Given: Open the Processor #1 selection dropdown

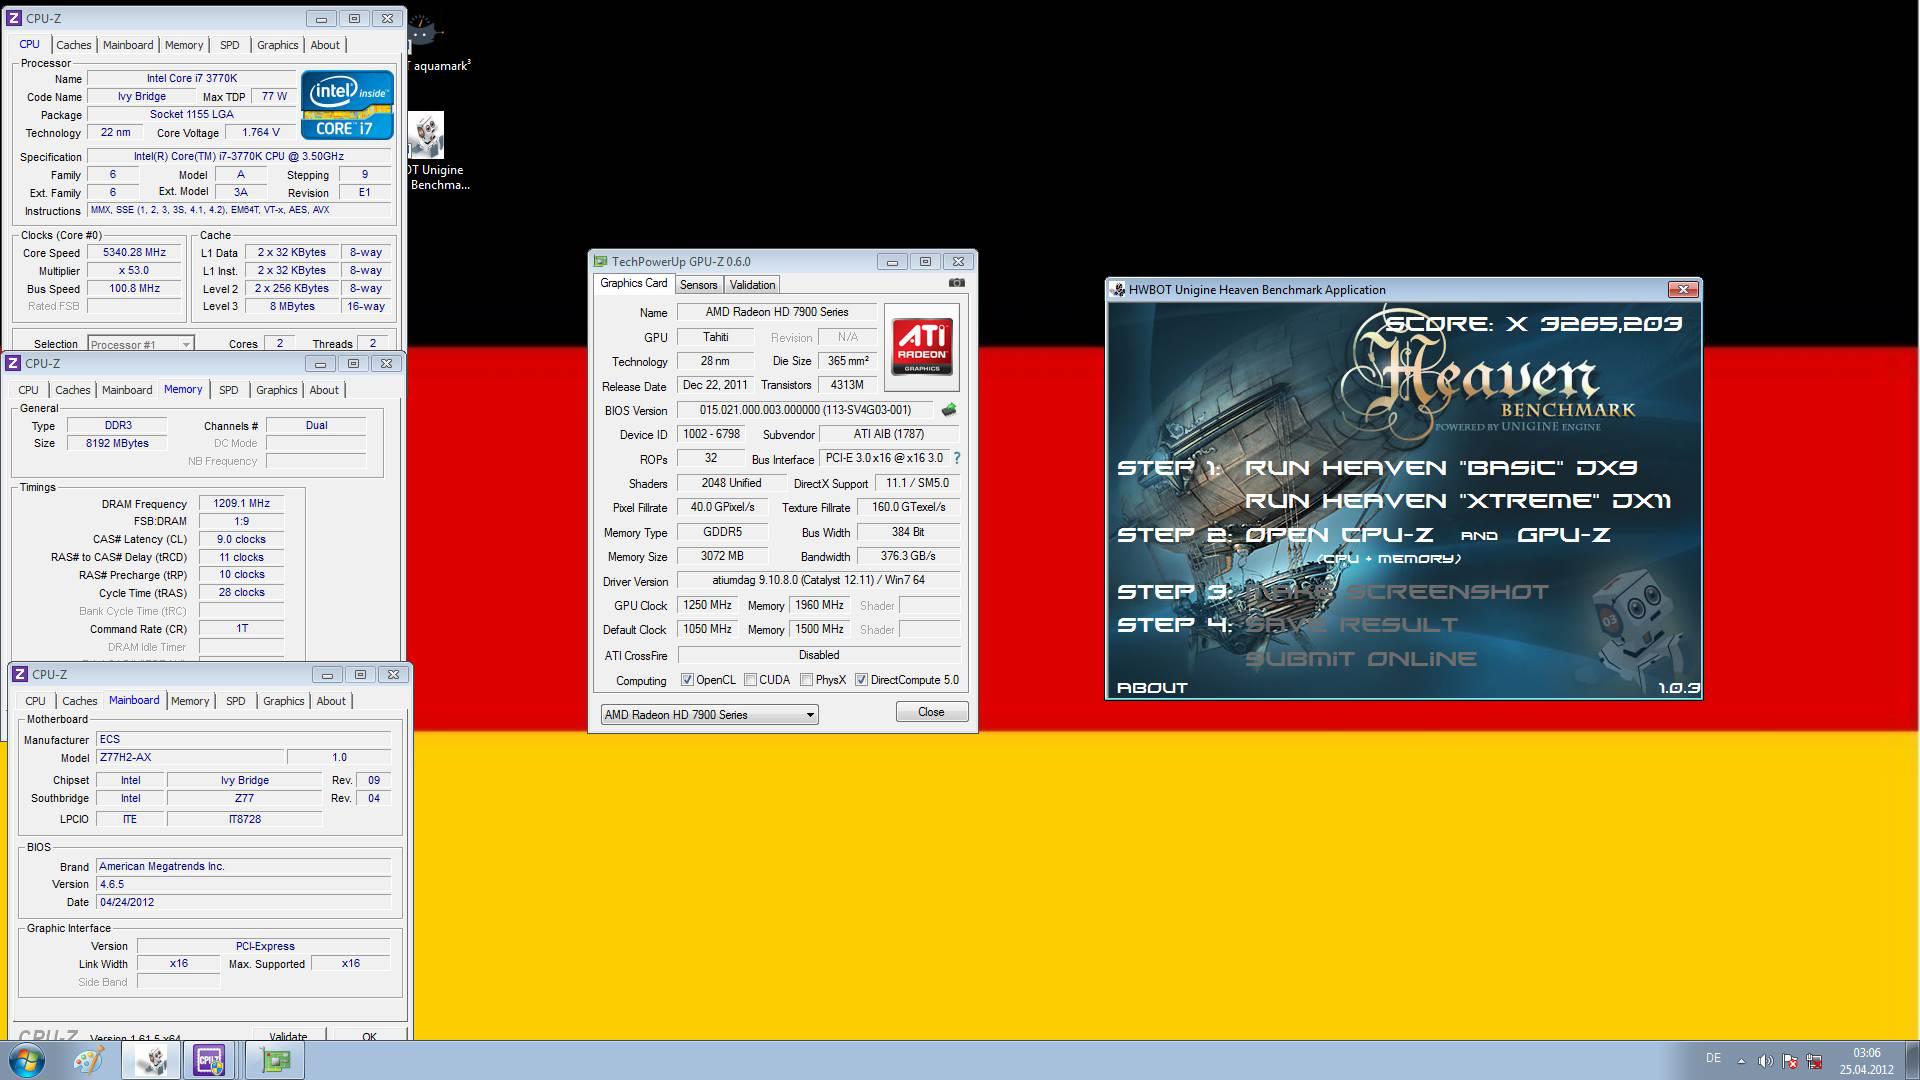Looking at the screenshot, I should click(140, 344).
